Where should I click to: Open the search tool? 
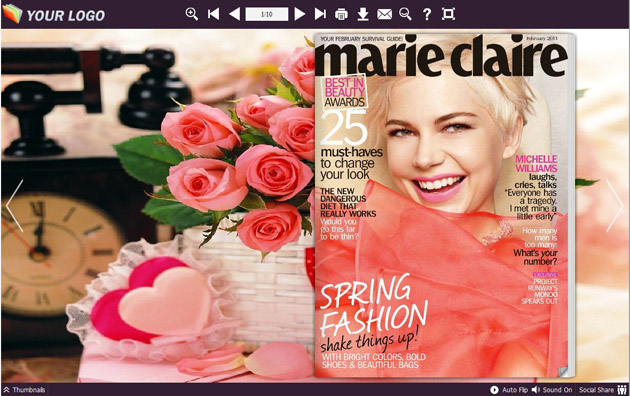click(x=405, y=14)
